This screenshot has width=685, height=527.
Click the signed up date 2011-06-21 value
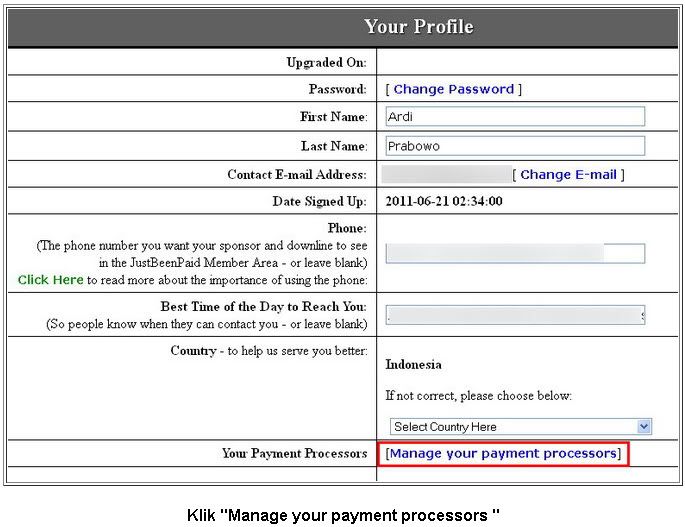point(444,201)
